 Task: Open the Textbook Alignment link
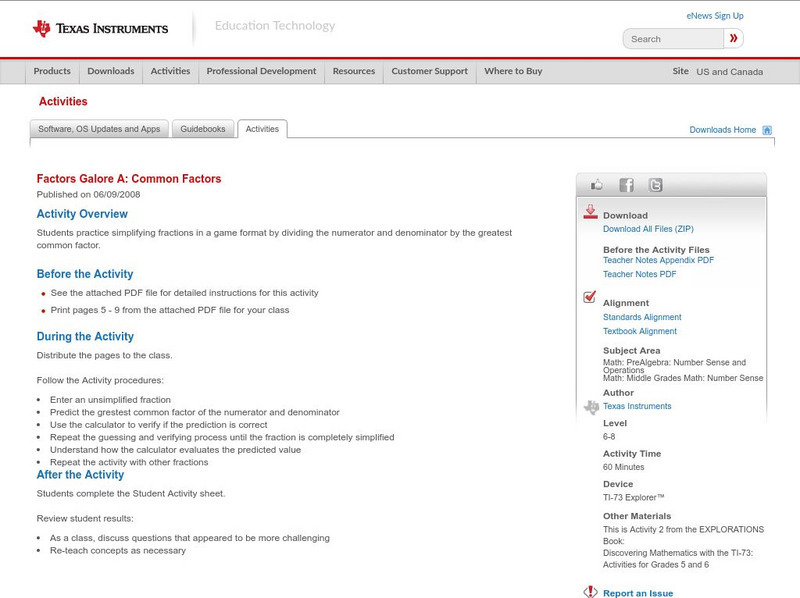point(640,331)
